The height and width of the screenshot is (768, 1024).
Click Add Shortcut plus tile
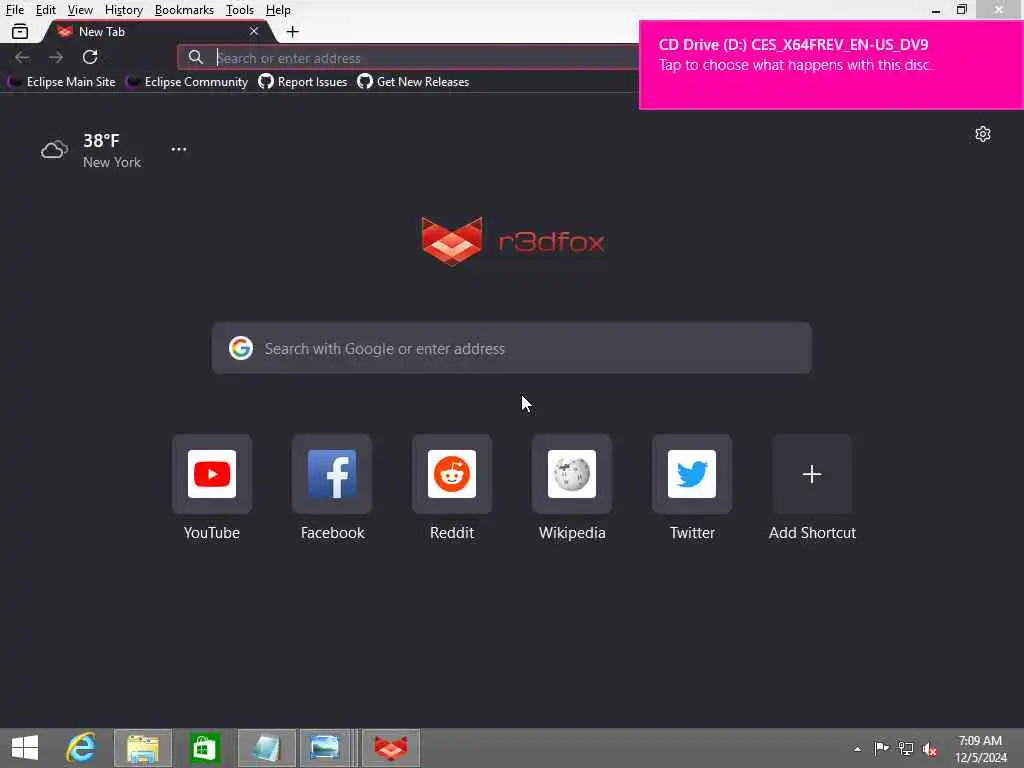click(812, 474)
